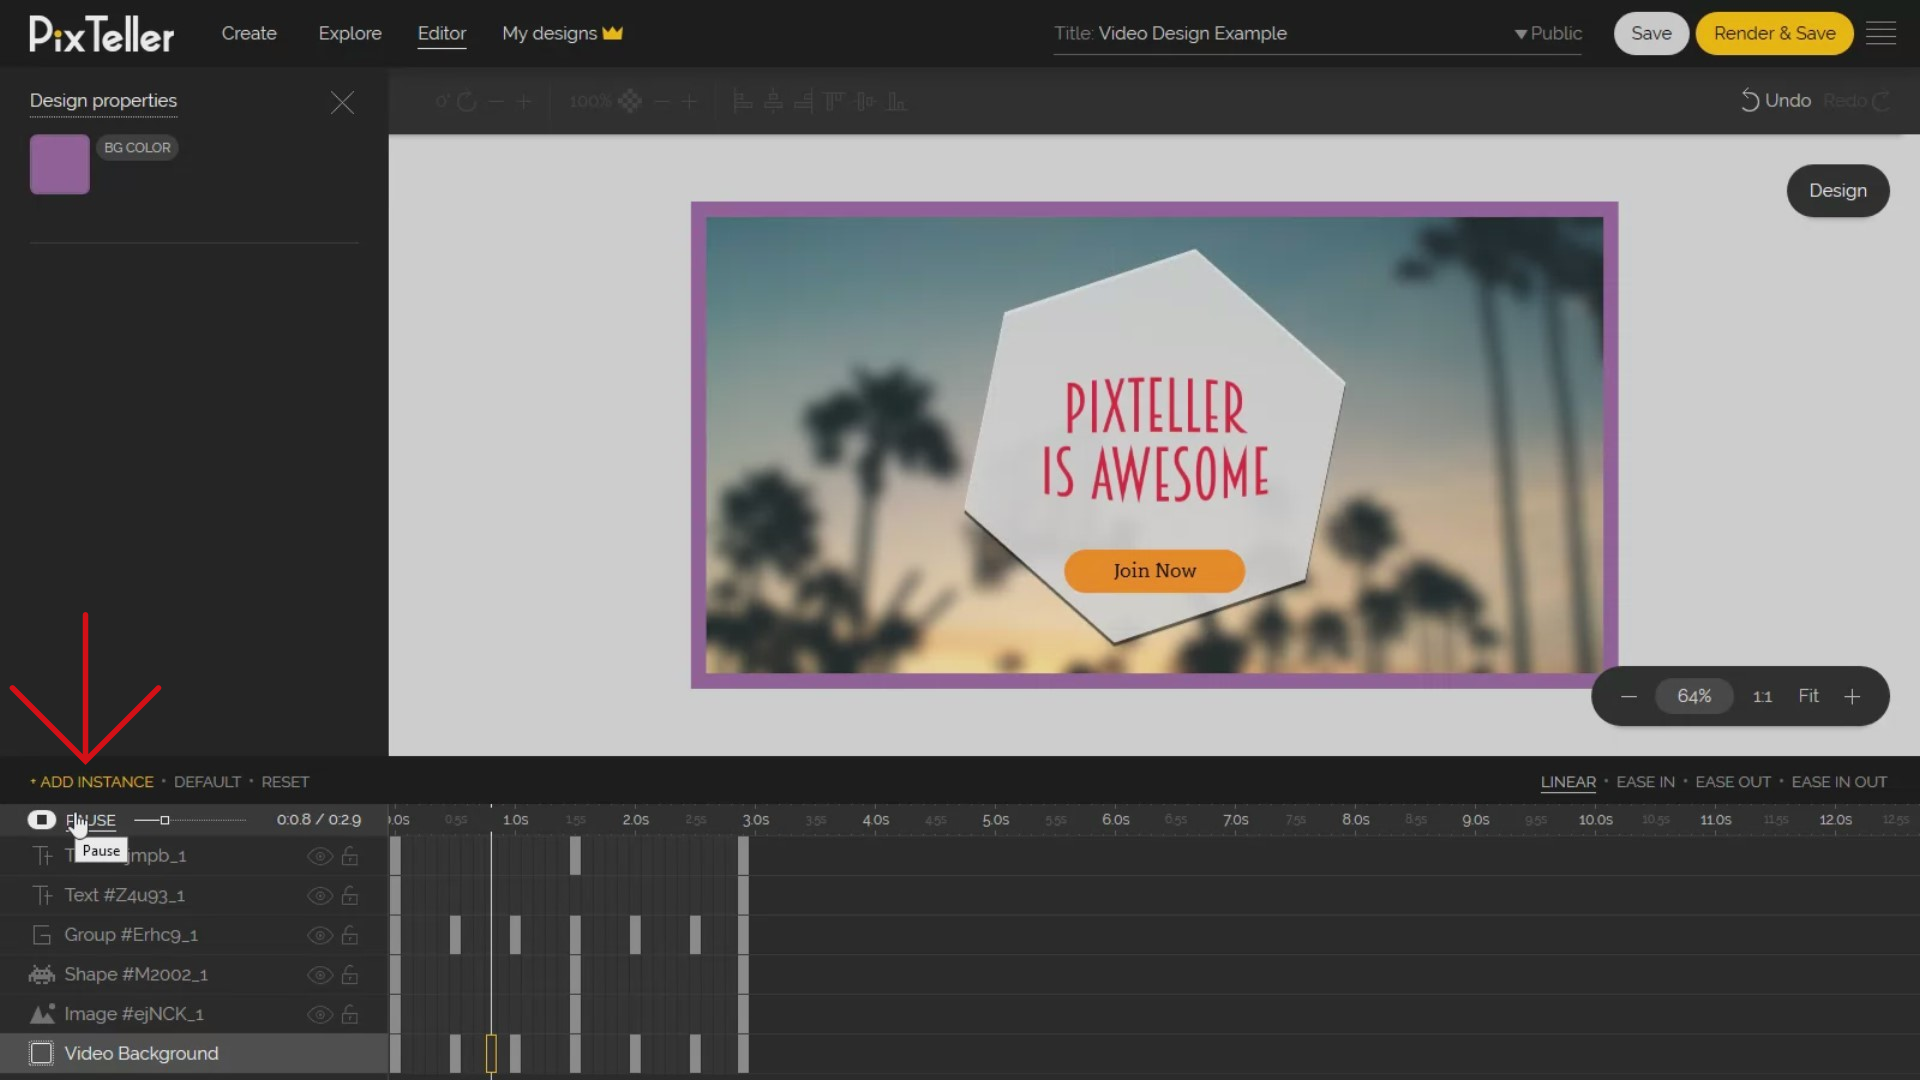Select EASE IN OUT easing
Screen dimensions: 1920x1080
[x=1839, y=782]
